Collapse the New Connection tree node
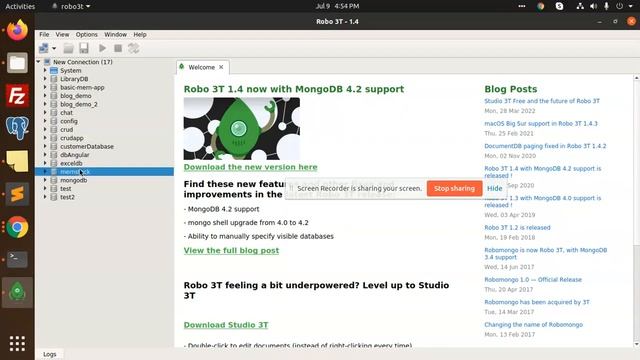Image resolution: width=640 pixels, height=360 pixels. pos(38,62)
